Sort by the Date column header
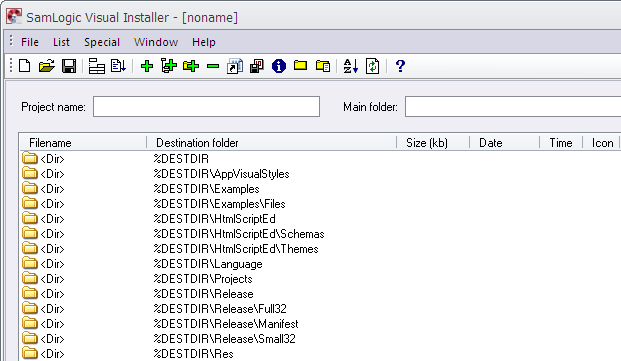The width and height of the screenshot is (621, 361). 505,143
